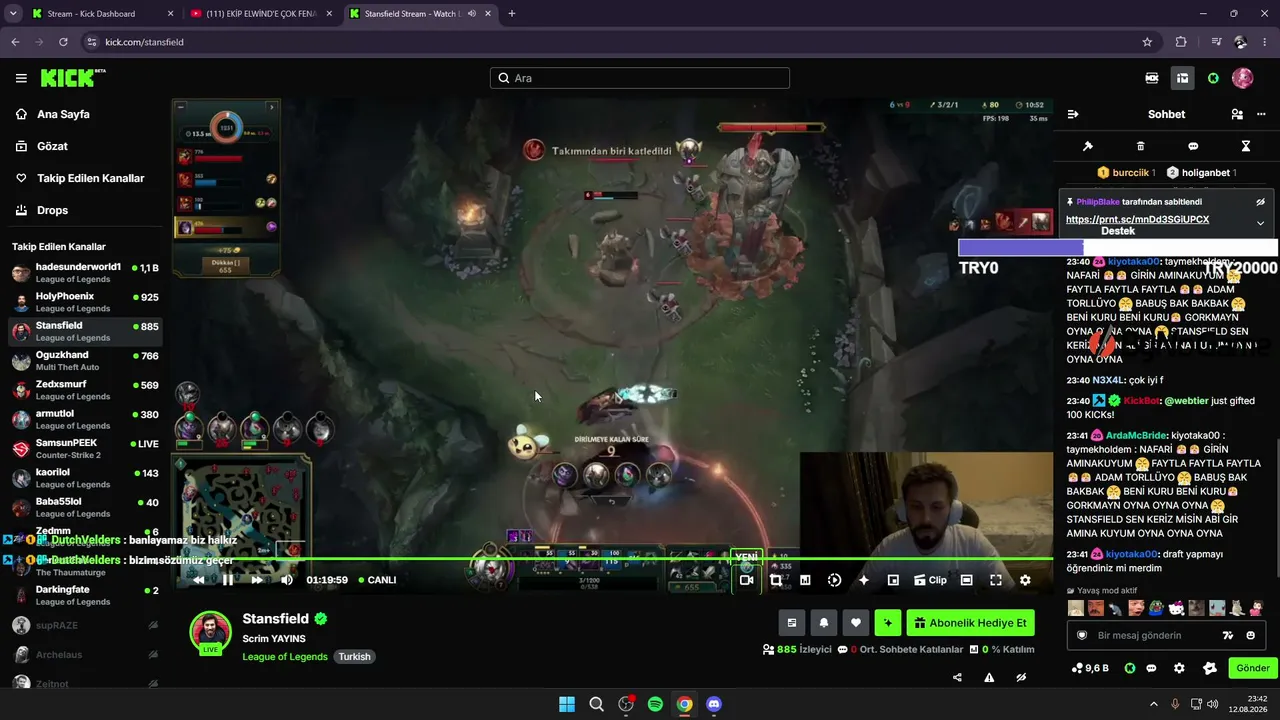Toggle theater mode in the player
Screen dimensions: 1280x720
coord(966,580)
